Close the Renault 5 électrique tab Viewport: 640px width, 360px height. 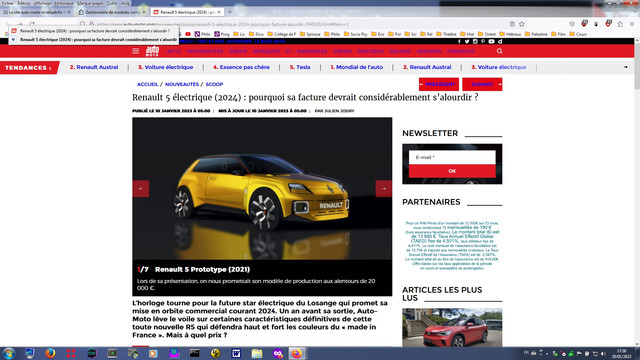(x=219, y=12)
